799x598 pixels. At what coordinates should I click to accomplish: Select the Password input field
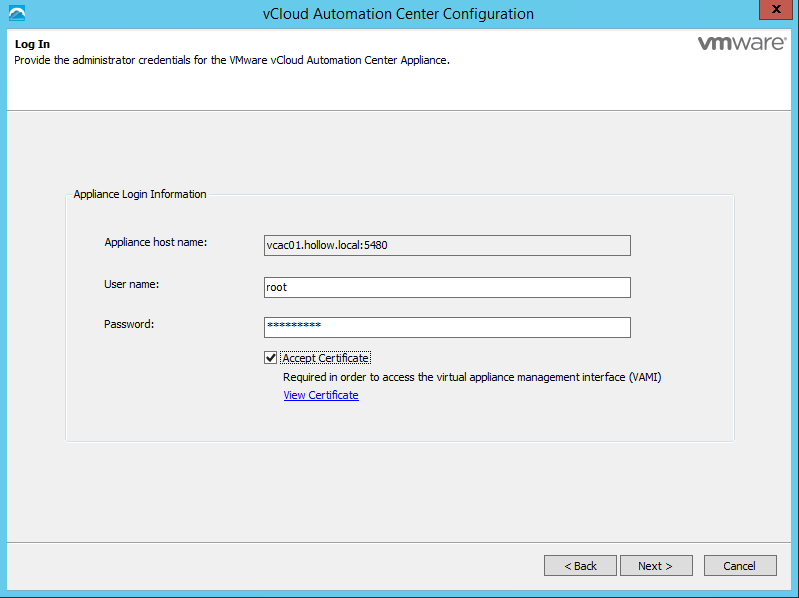(446, 327)
